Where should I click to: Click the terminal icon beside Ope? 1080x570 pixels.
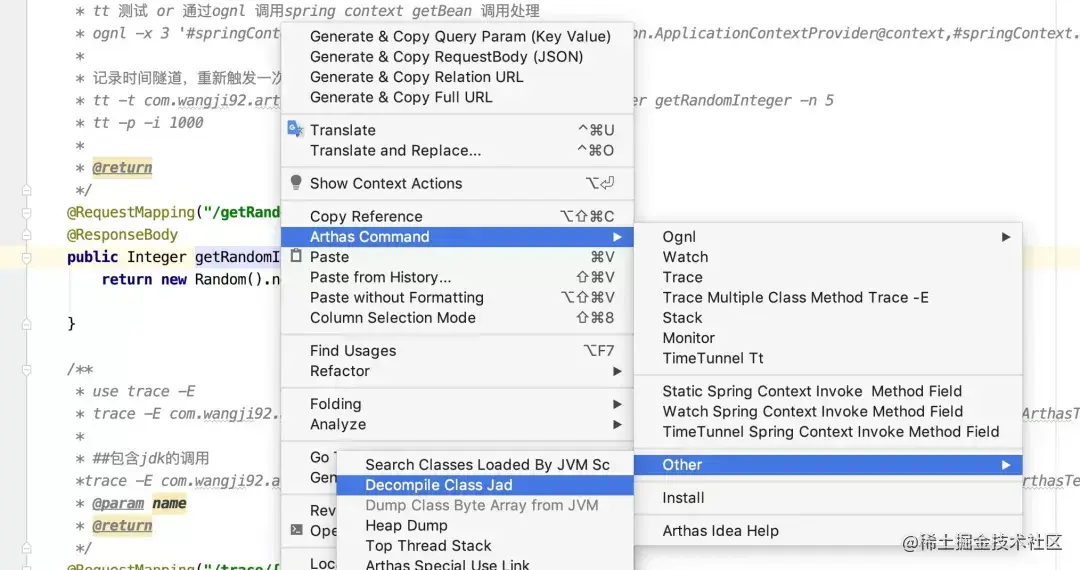pyautogui.click(x=296, y=530)
